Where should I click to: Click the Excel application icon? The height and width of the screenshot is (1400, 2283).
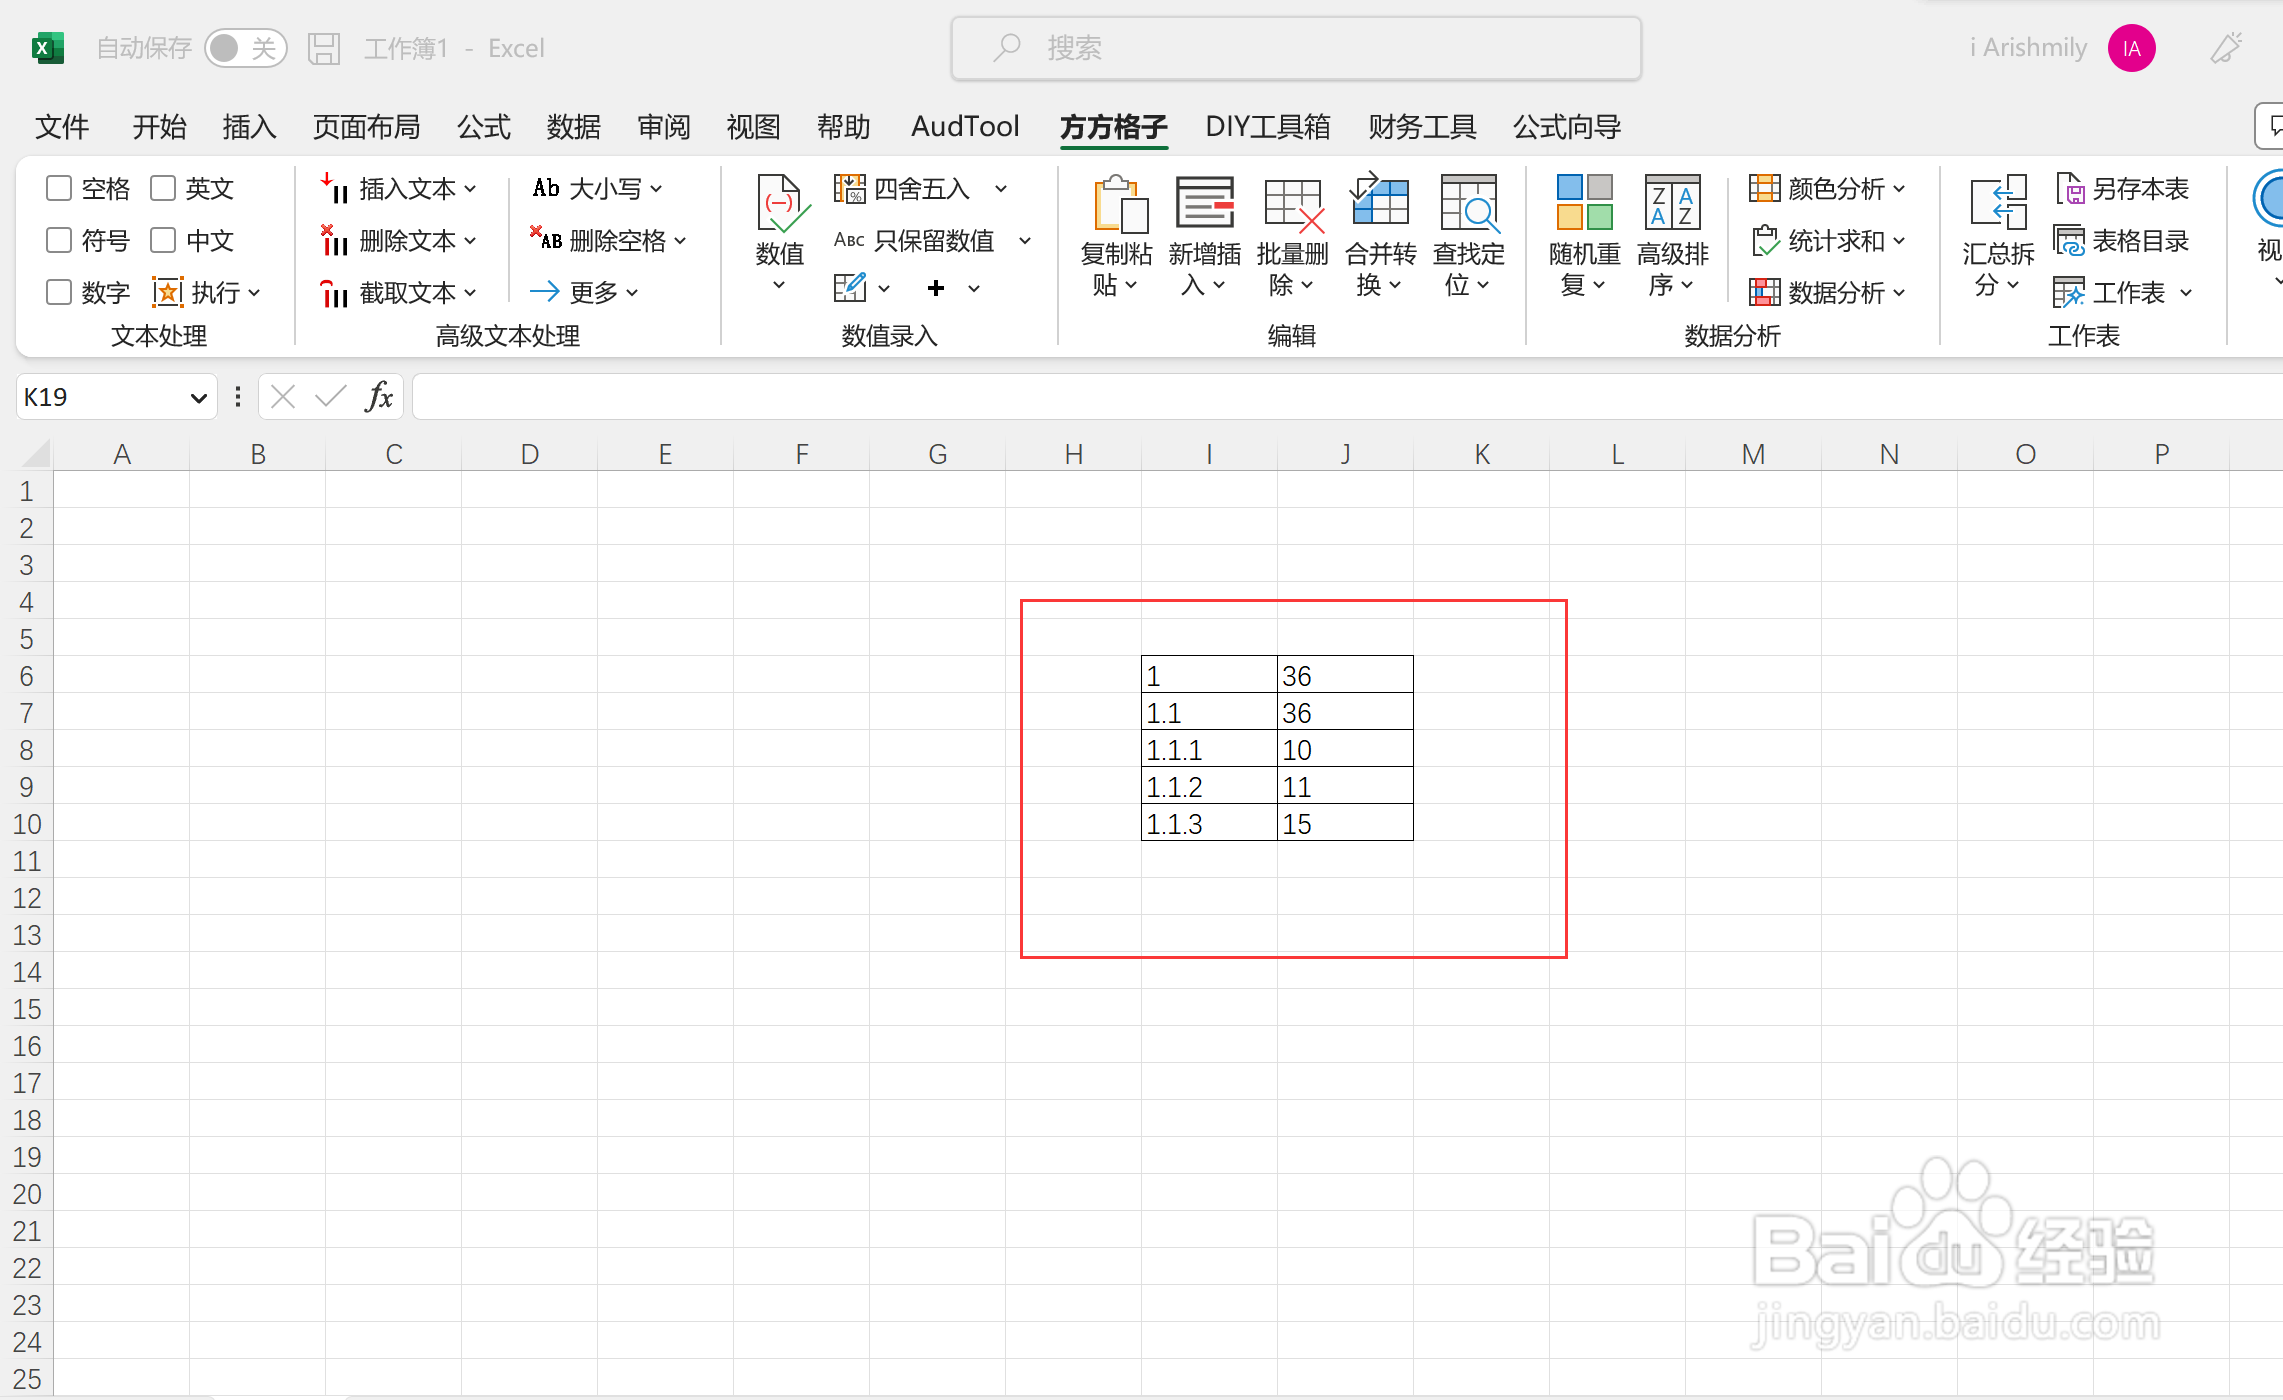[47, 48]
